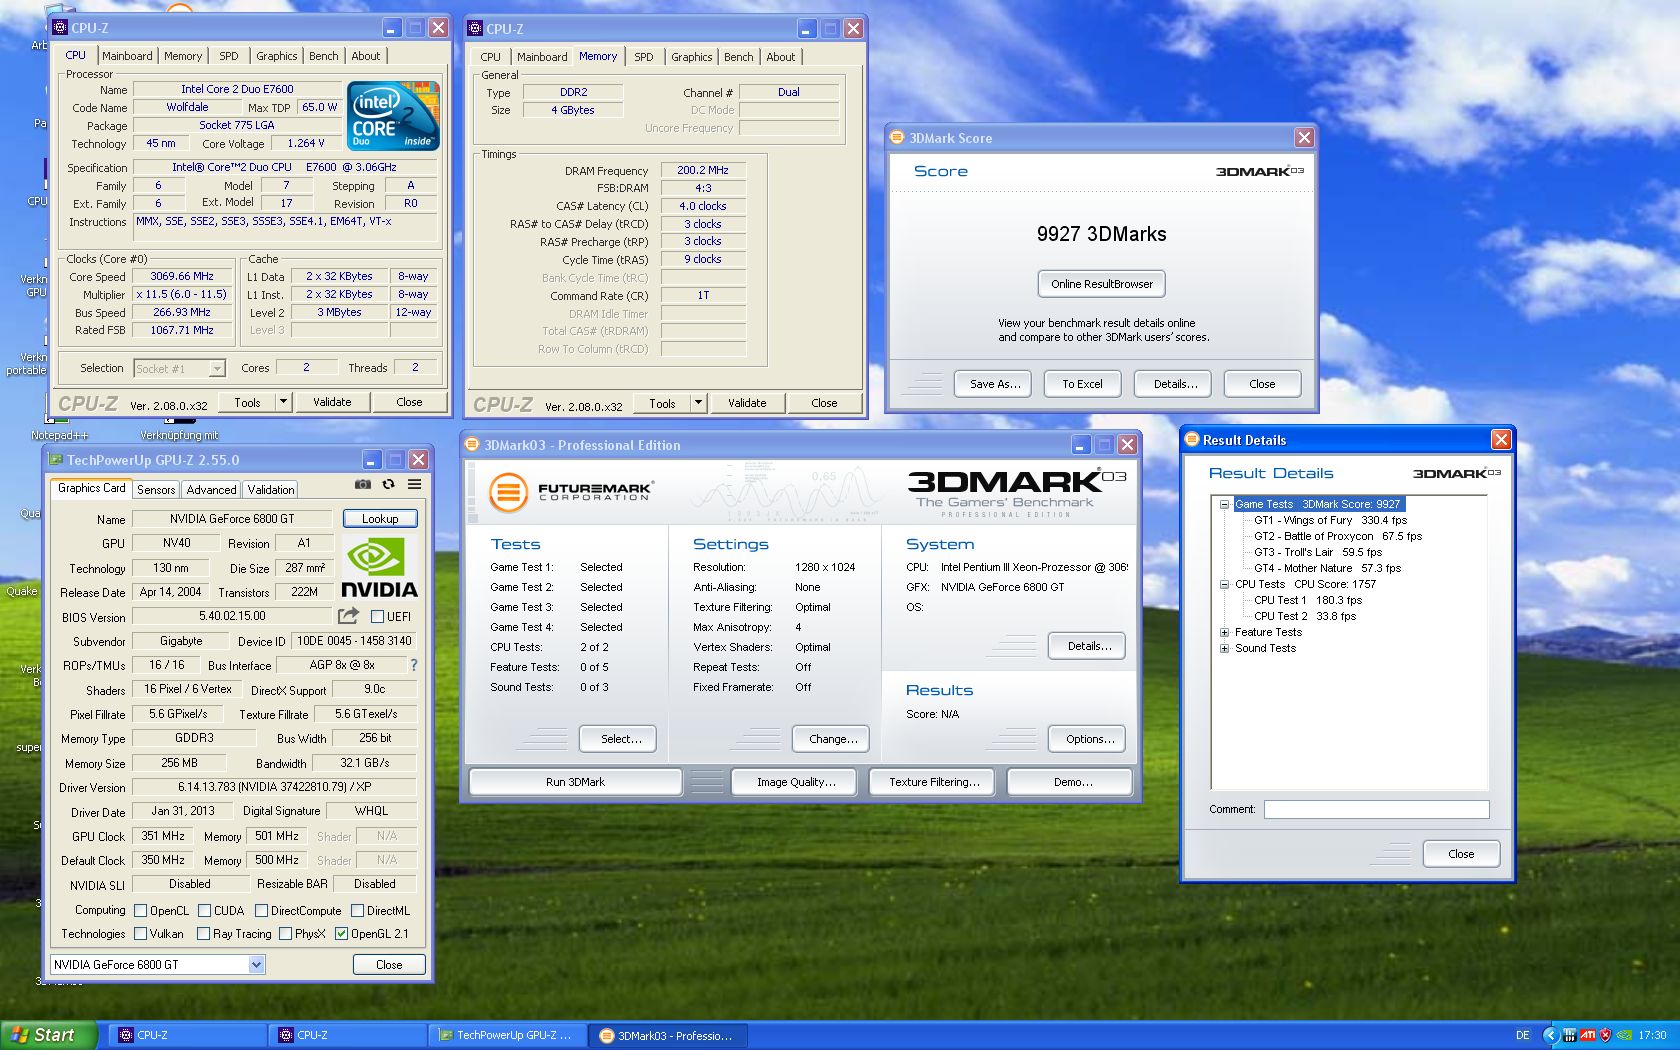Open the Windows Start menu

(x=49, y=1035)
